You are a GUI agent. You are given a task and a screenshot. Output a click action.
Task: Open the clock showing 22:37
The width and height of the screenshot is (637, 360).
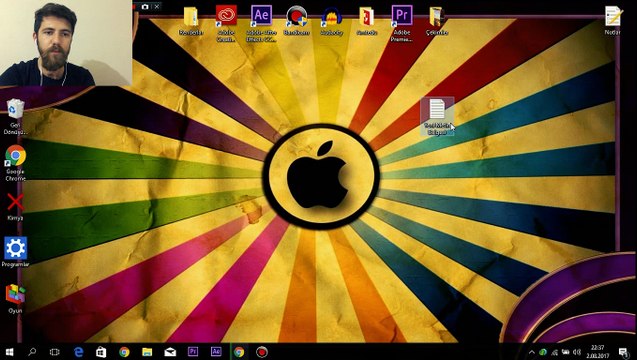tap(598, 352)
